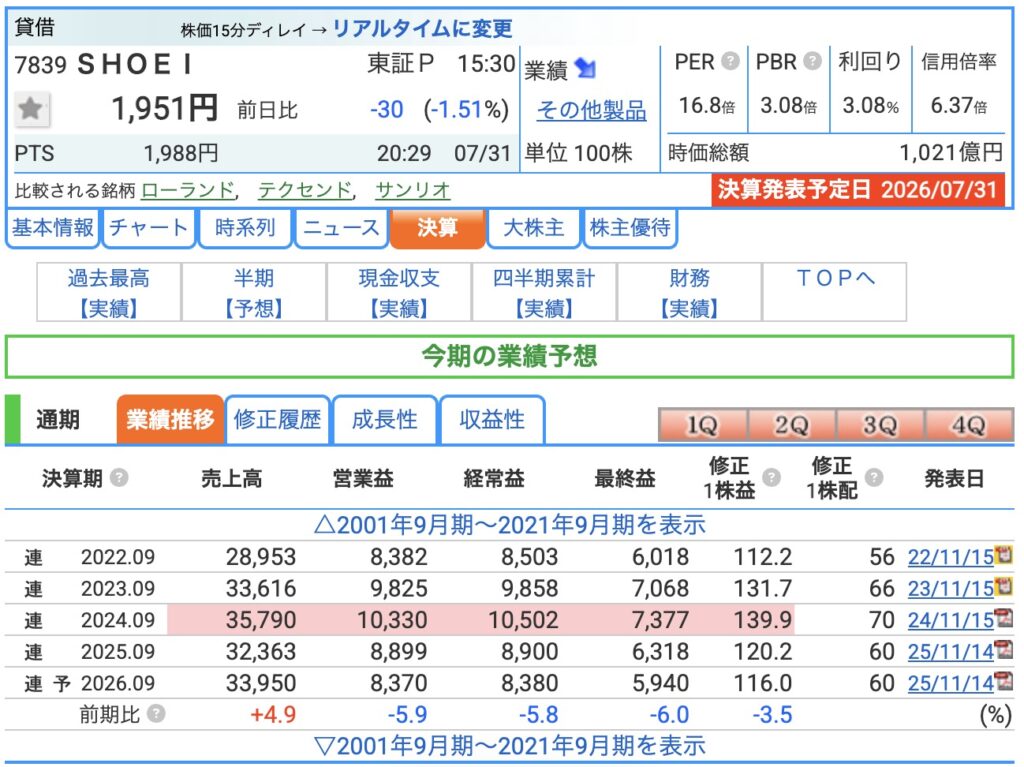Click the PDF icon in 2025.09 row
Image resolution: width=1024 pixels, height=767 pixels.
pyautogui.click(x=1004, y=649)
